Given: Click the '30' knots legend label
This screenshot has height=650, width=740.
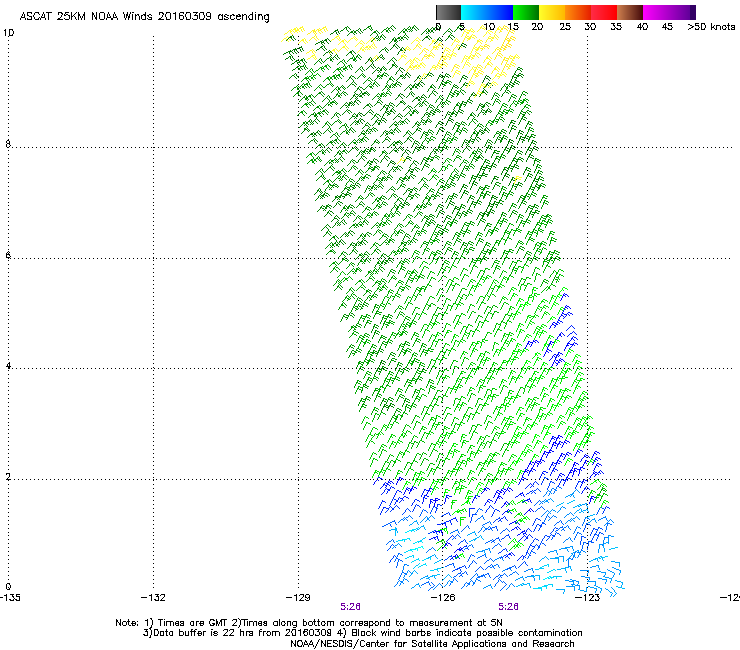Looking at the screenshot, I should coord(590,27).
